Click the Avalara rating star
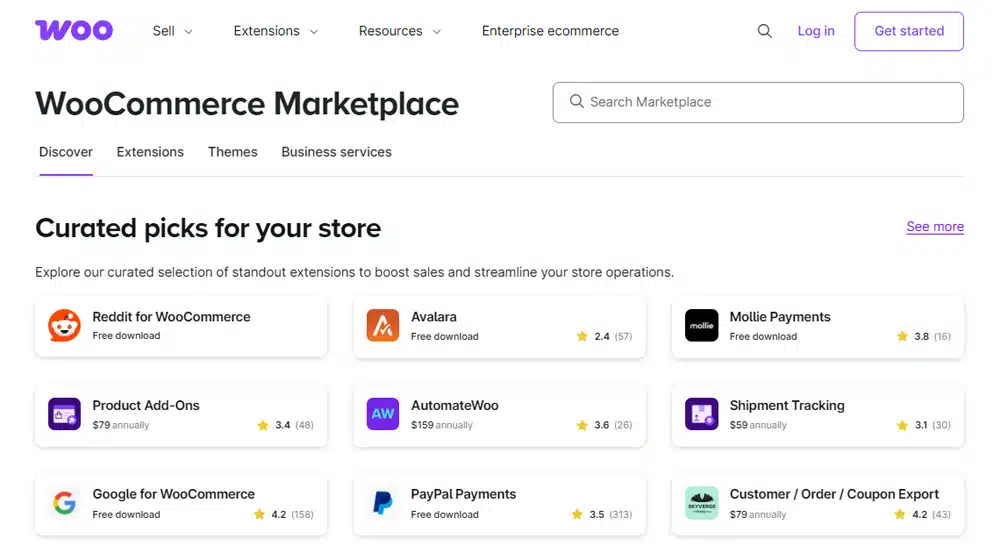The image size is (1000, 560). pyautogui.click(x=582, y=336)
